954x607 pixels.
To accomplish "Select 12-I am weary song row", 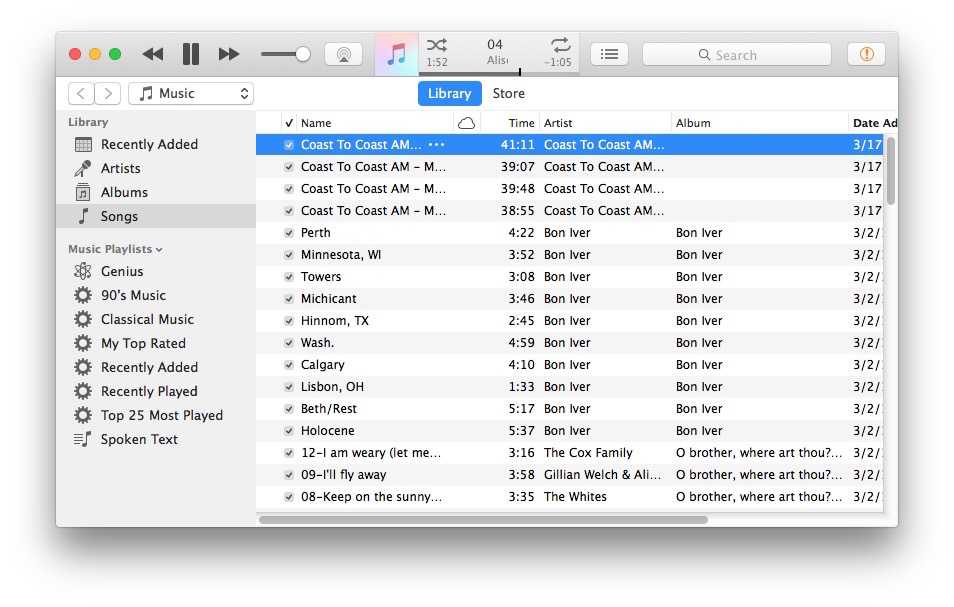I will pyautogui.click(x=569, y=453).
